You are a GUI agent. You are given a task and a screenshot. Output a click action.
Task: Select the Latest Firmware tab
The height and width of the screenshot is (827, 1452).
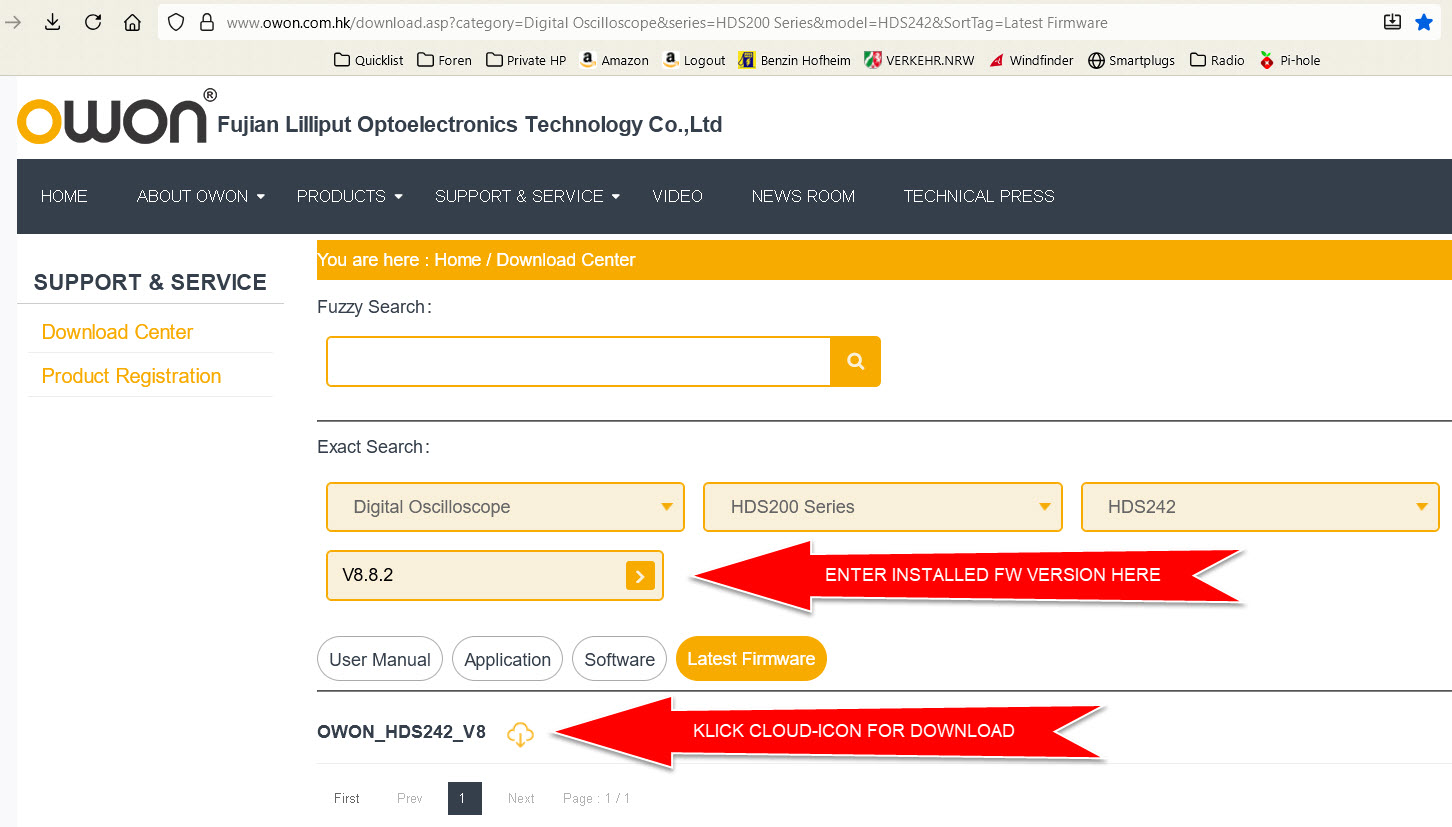[751, 659]
